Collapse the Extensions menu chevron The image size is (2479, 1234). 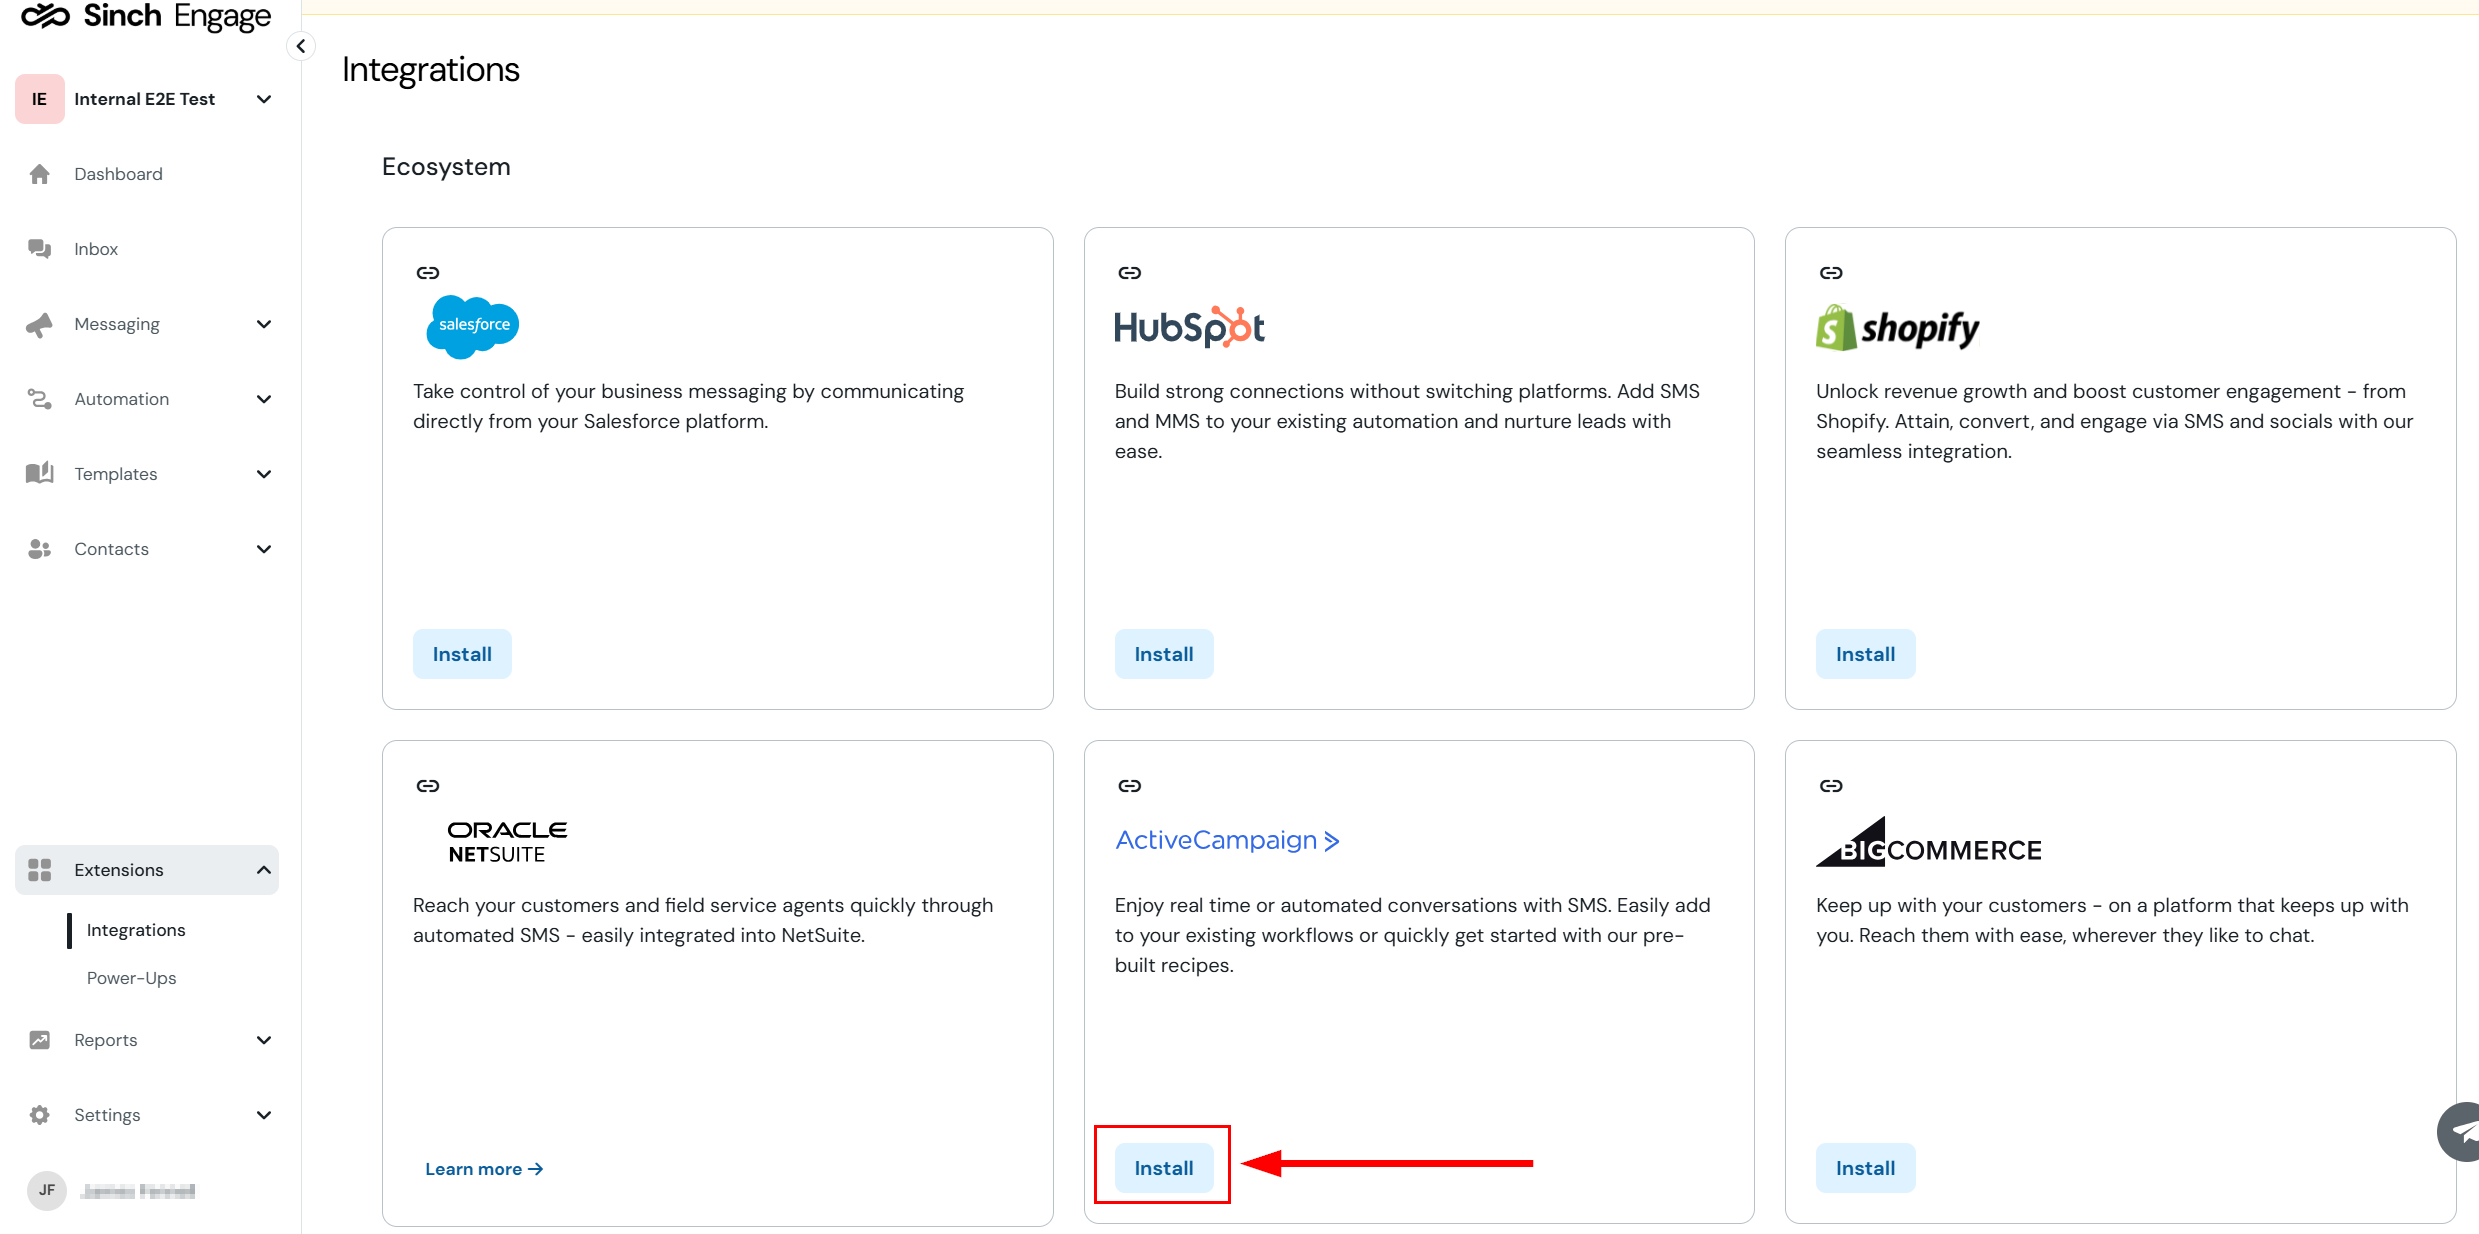pyautogui.click(x=264, y=870)
